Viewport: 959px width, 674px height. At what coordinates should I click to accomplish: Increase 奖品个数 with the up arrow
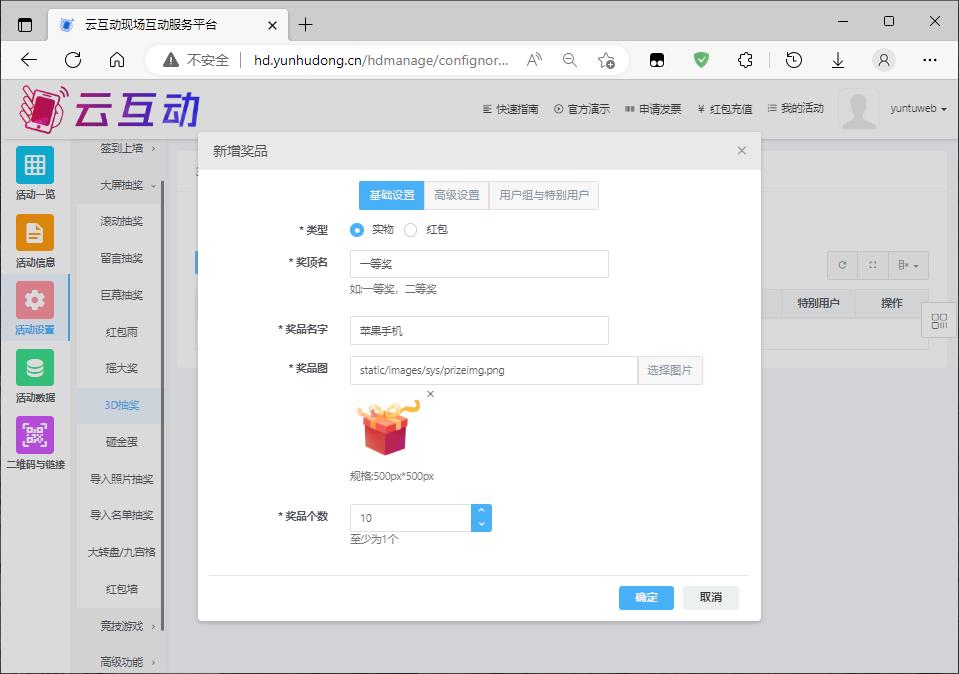(x=481, y=511)
